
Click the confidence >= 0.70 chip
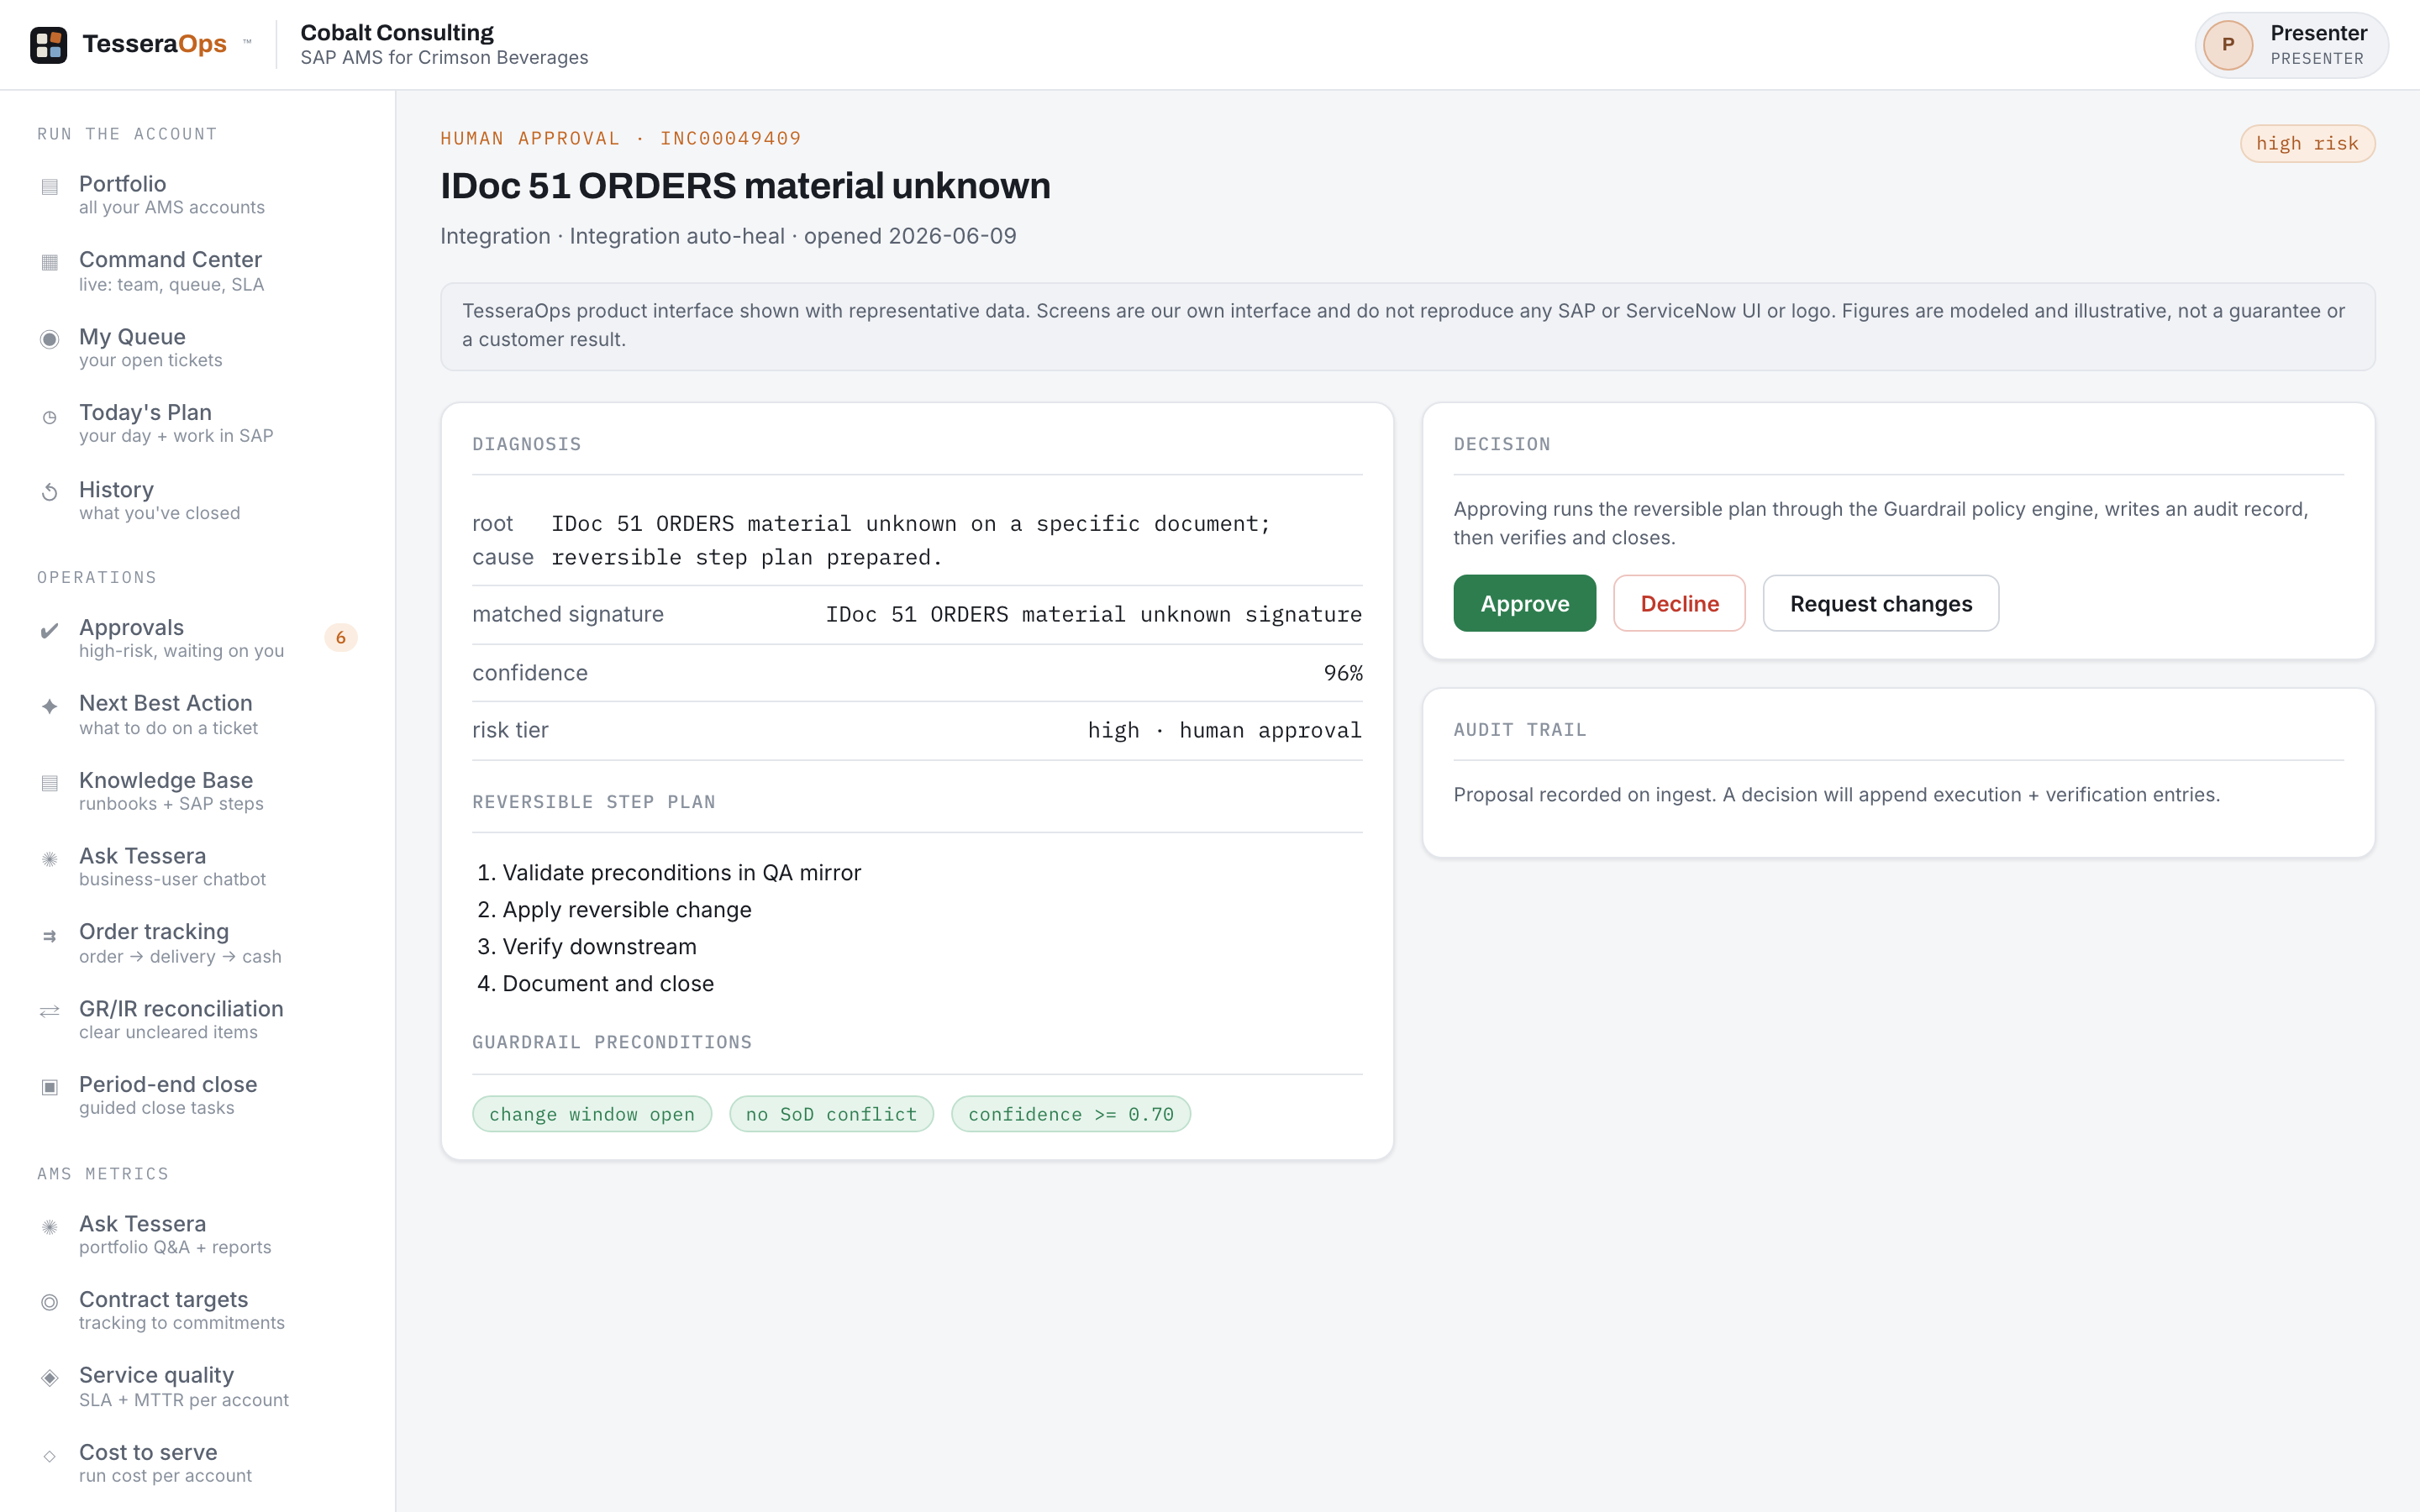1071,1114
